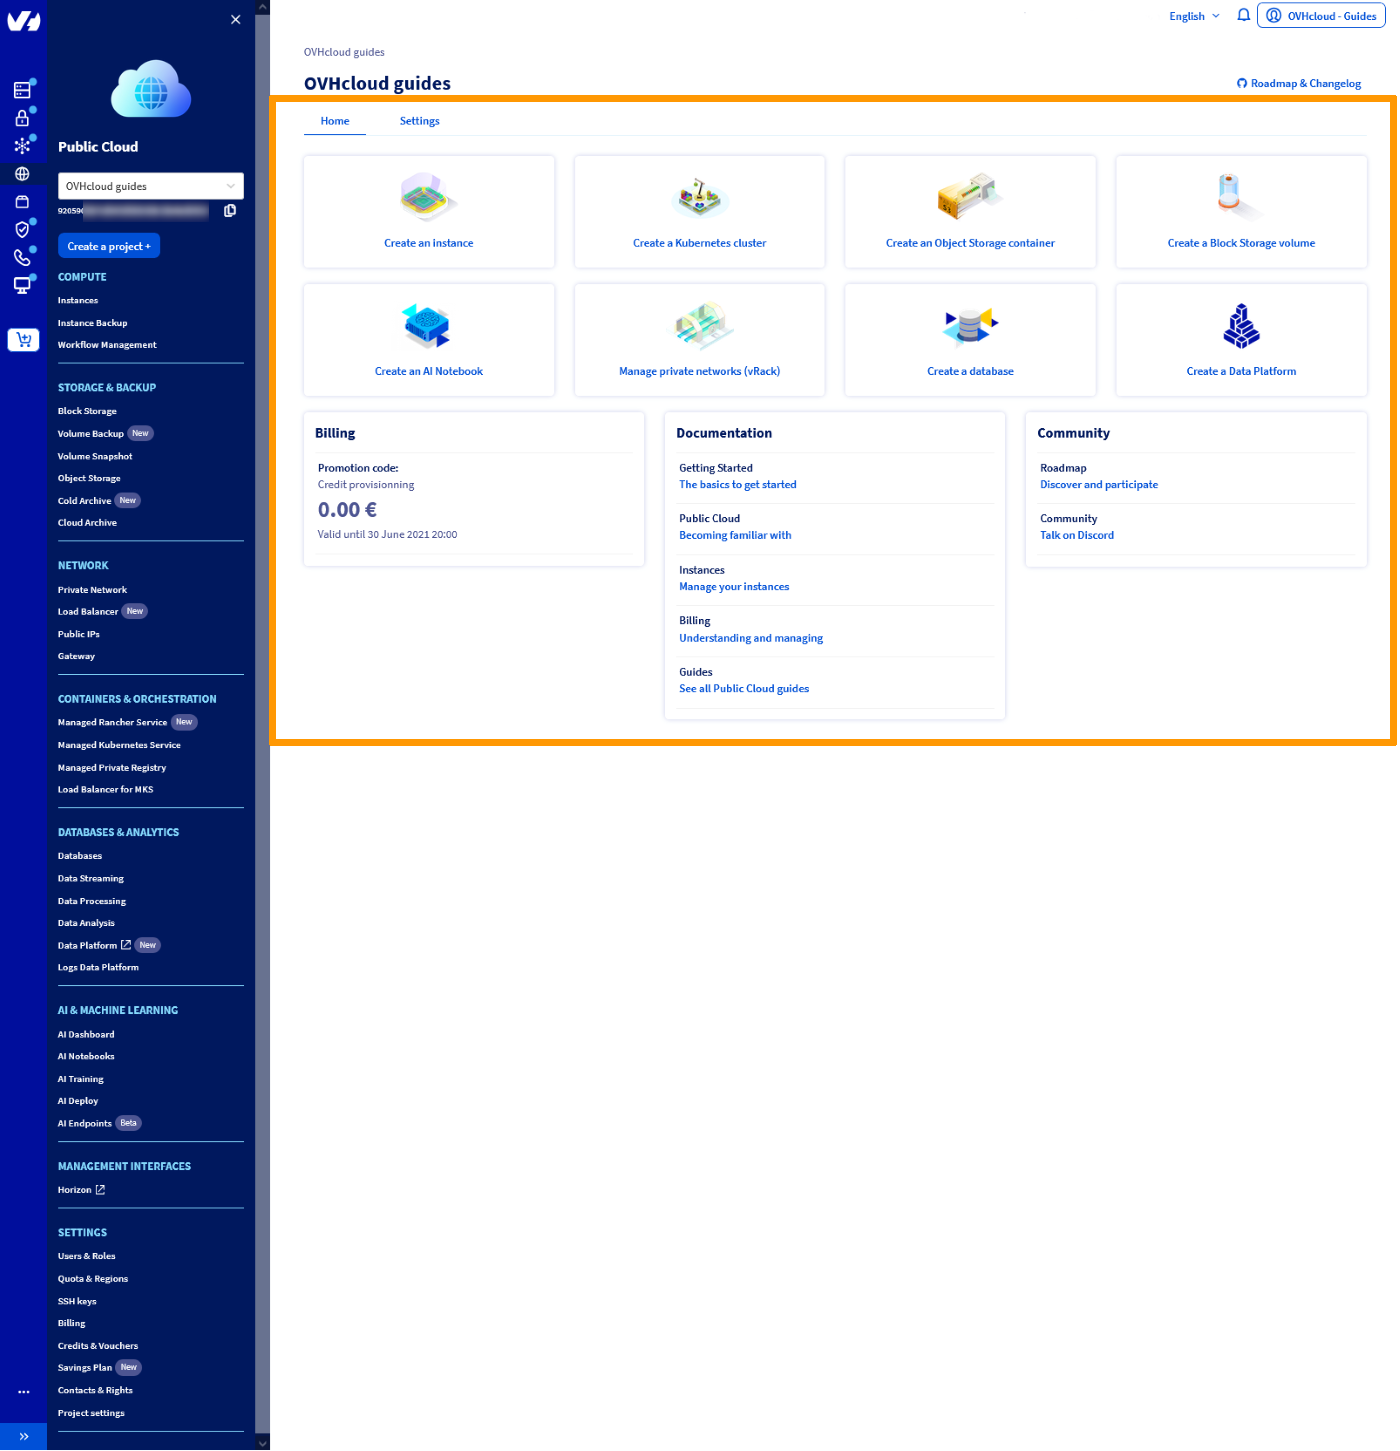Select the globe Public Cloud icon in sidebar
The height and width of the screenshot is (1451, 1400).
click(x=23, y=173)
